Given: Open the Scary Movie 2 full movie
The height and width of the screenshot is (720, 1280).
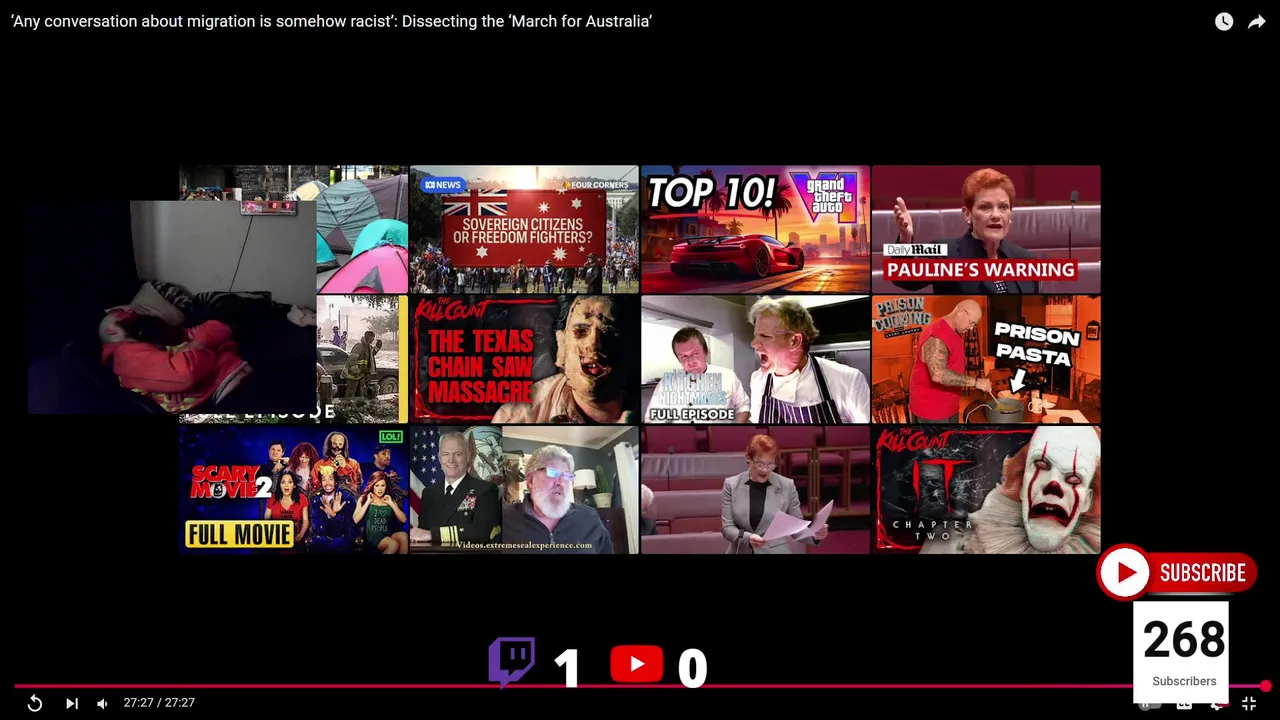Looking at the screenshot, I should [293, 490].
